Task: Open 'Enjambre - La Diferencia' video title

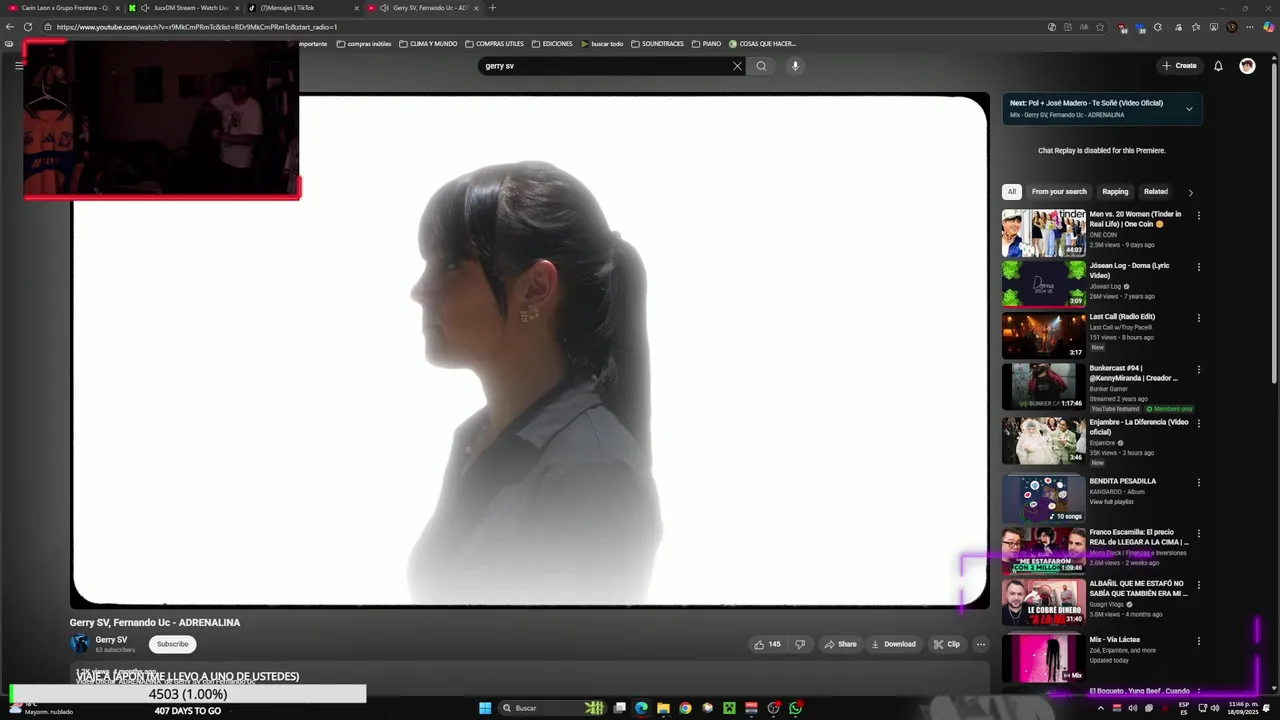Action: click(1139, 427)
